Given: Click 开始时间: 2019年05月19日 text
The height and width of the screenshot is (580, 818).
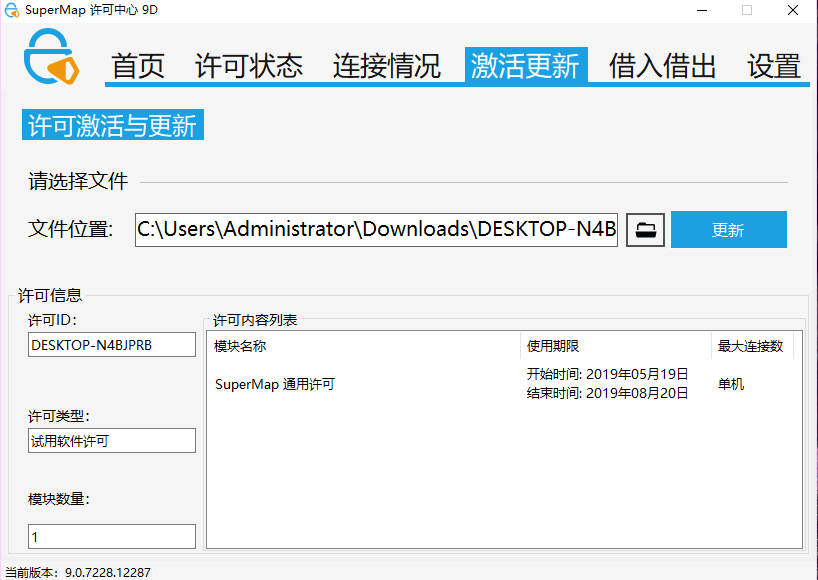Looking at the screenshot, I should (607, 374).
